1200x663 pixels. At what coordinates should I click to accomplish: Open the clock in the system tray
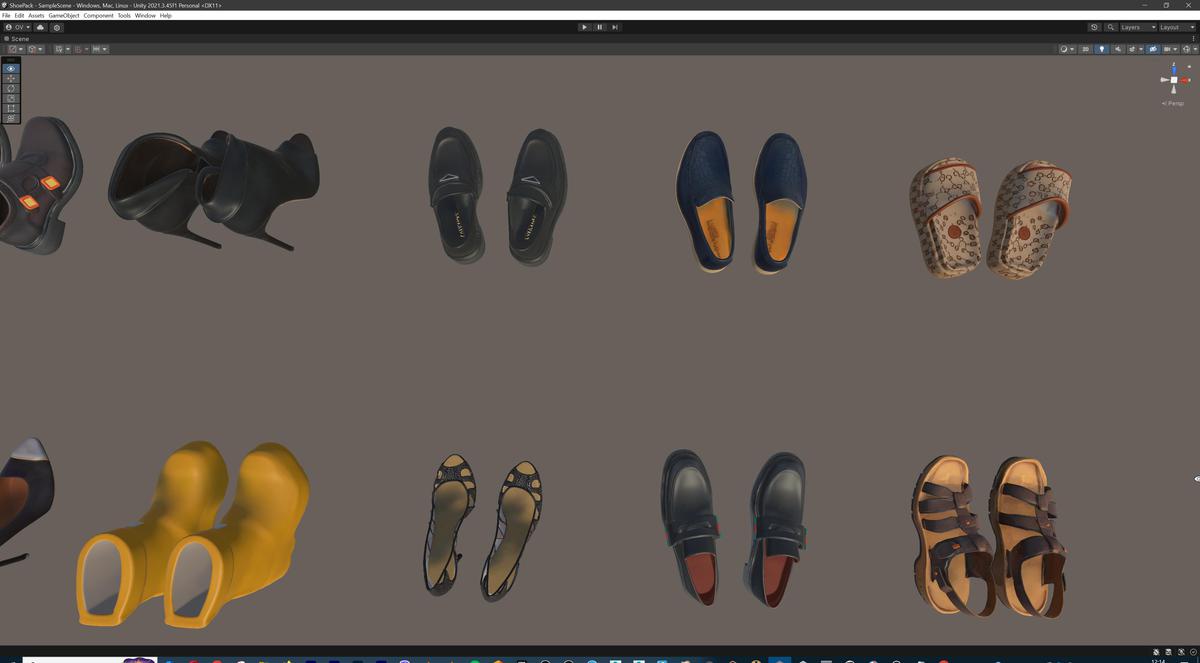[x=1158, y=660]
